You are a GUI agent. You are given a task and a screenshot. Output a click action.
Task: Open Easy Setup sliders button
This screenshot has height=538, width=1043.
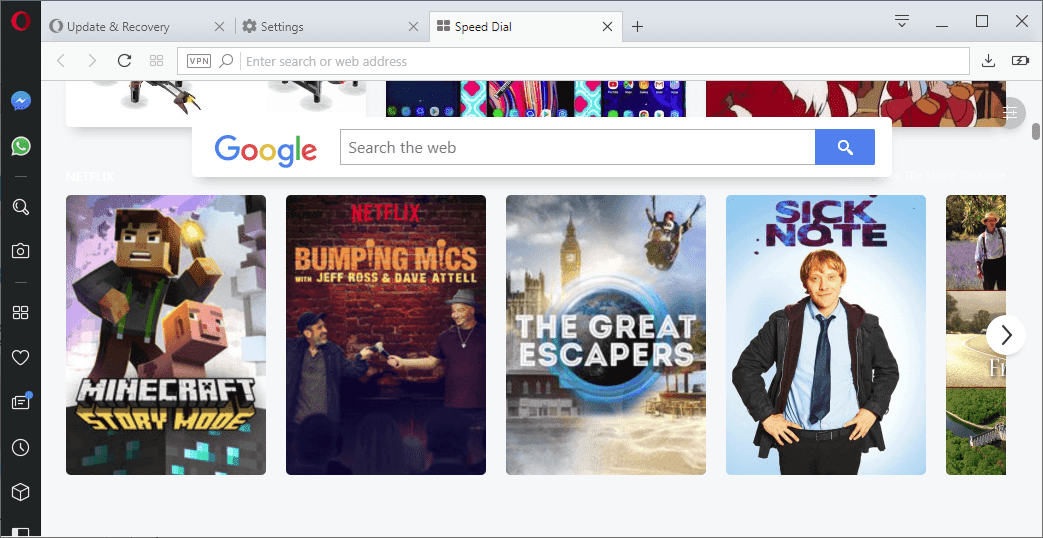tap(1011, 112)
